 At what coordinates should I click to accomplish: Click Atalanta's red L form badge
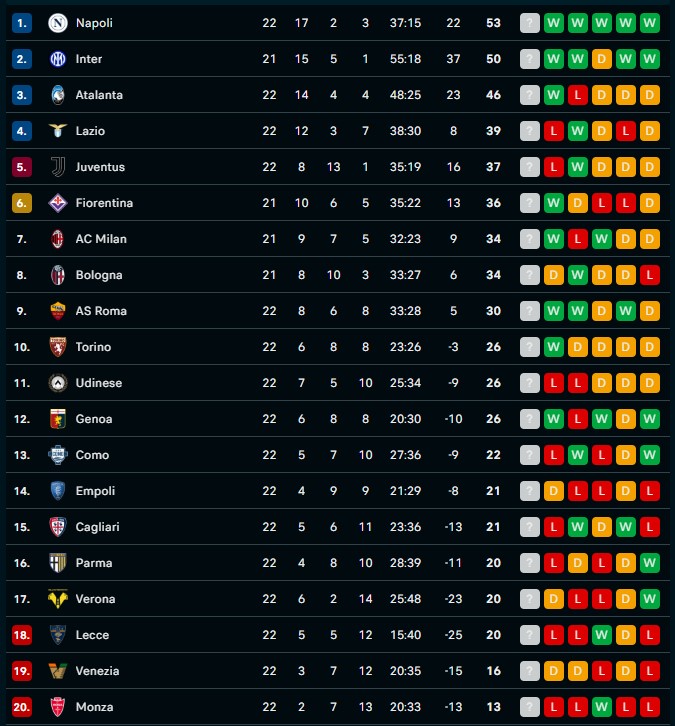click(x=577, y=95)
